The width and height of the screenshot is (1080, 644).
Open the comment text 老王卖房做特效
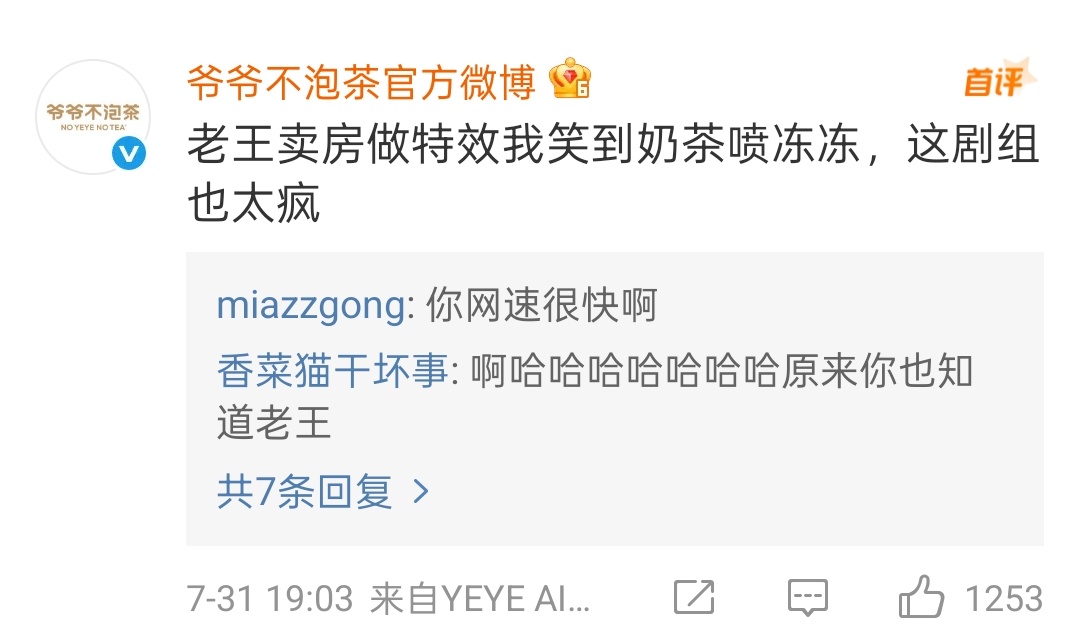pos(344,145)
